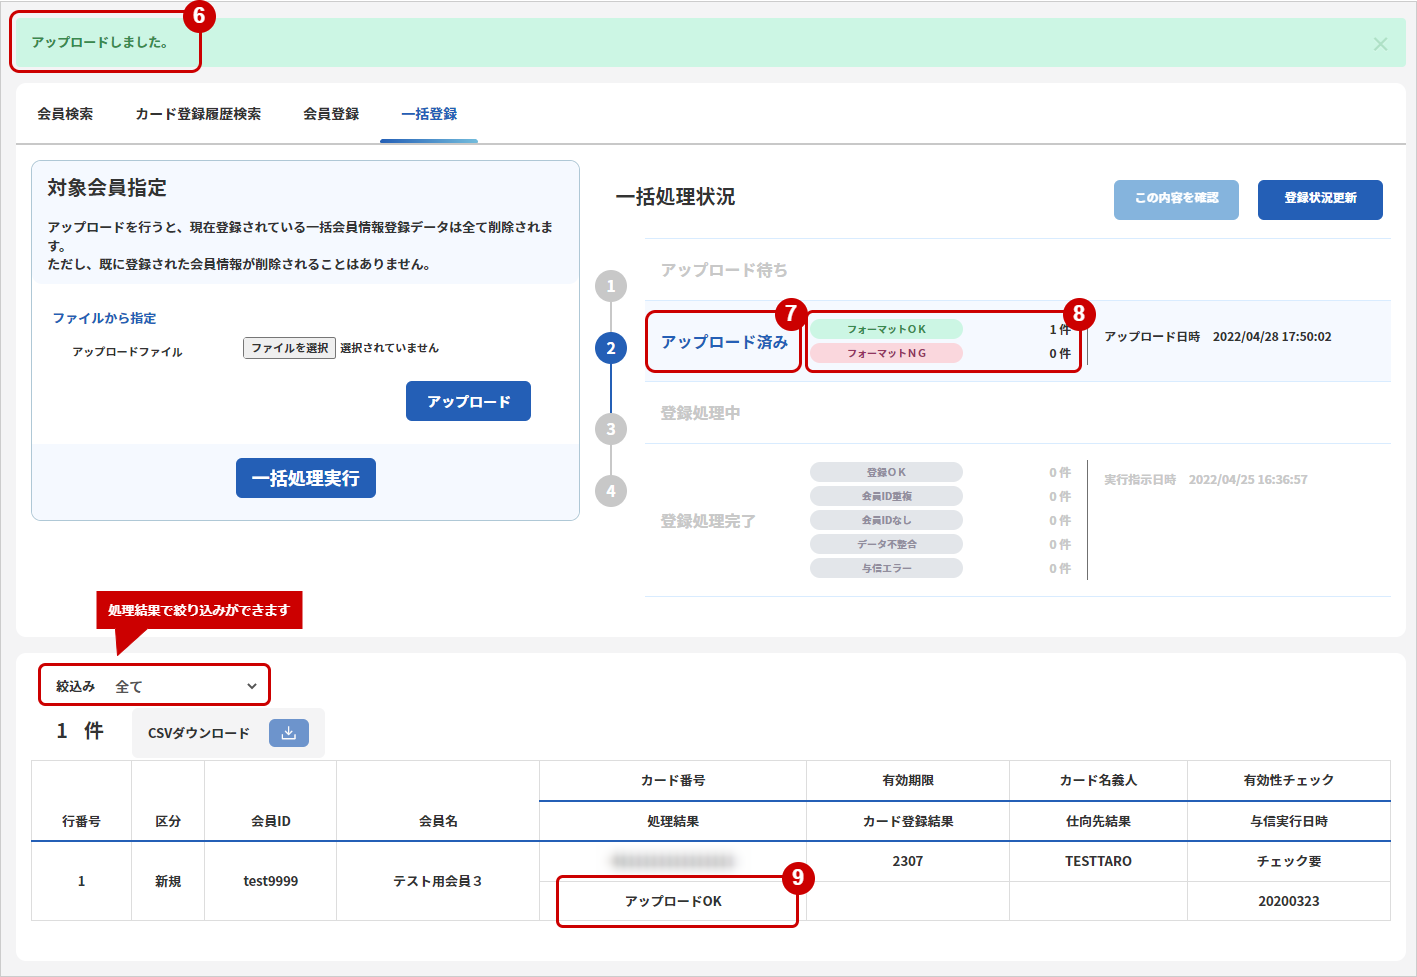The image size is (1417, 977).
Task: Click the CSV download icon button
Action: click(x=288, y=733)
